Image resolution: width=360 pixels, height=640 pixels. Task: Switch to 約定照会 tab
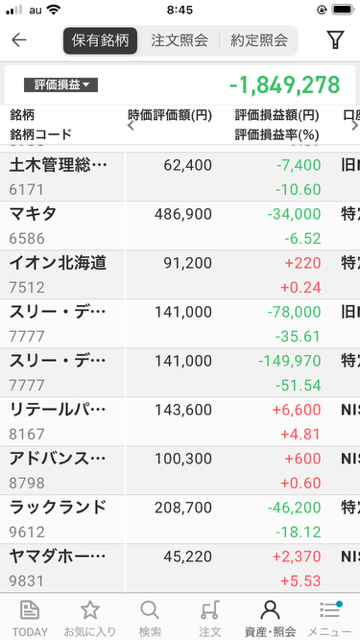[x=259, y=40]
